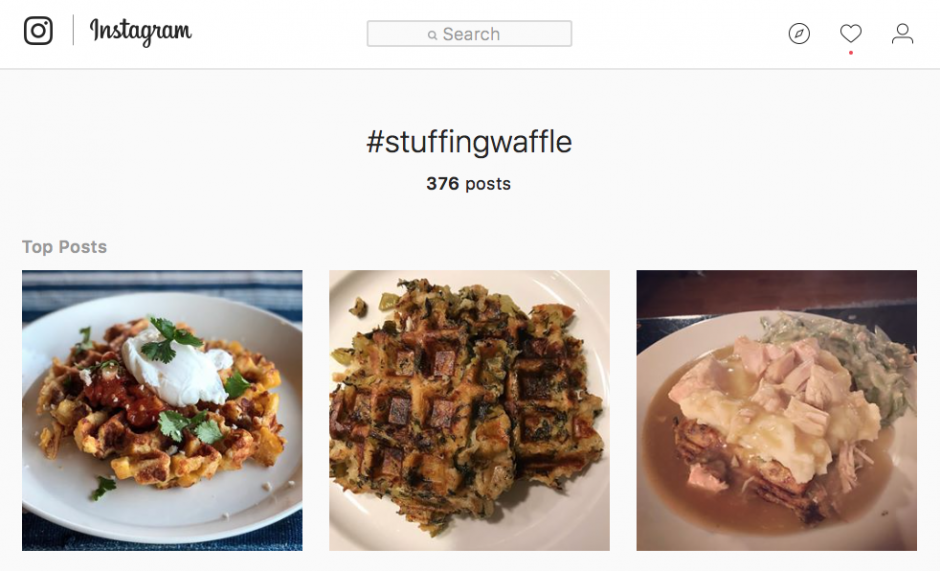This screenshot has height=571, width=940.
Task: Click the Instagram camera logo icon
Action: pos(38,31)
